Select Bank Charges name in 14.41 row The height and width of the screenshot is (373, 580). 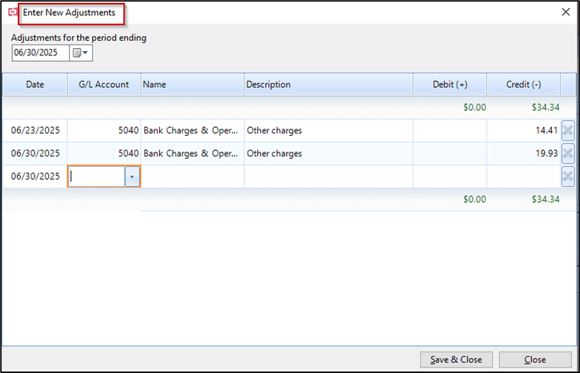(192, 130)
